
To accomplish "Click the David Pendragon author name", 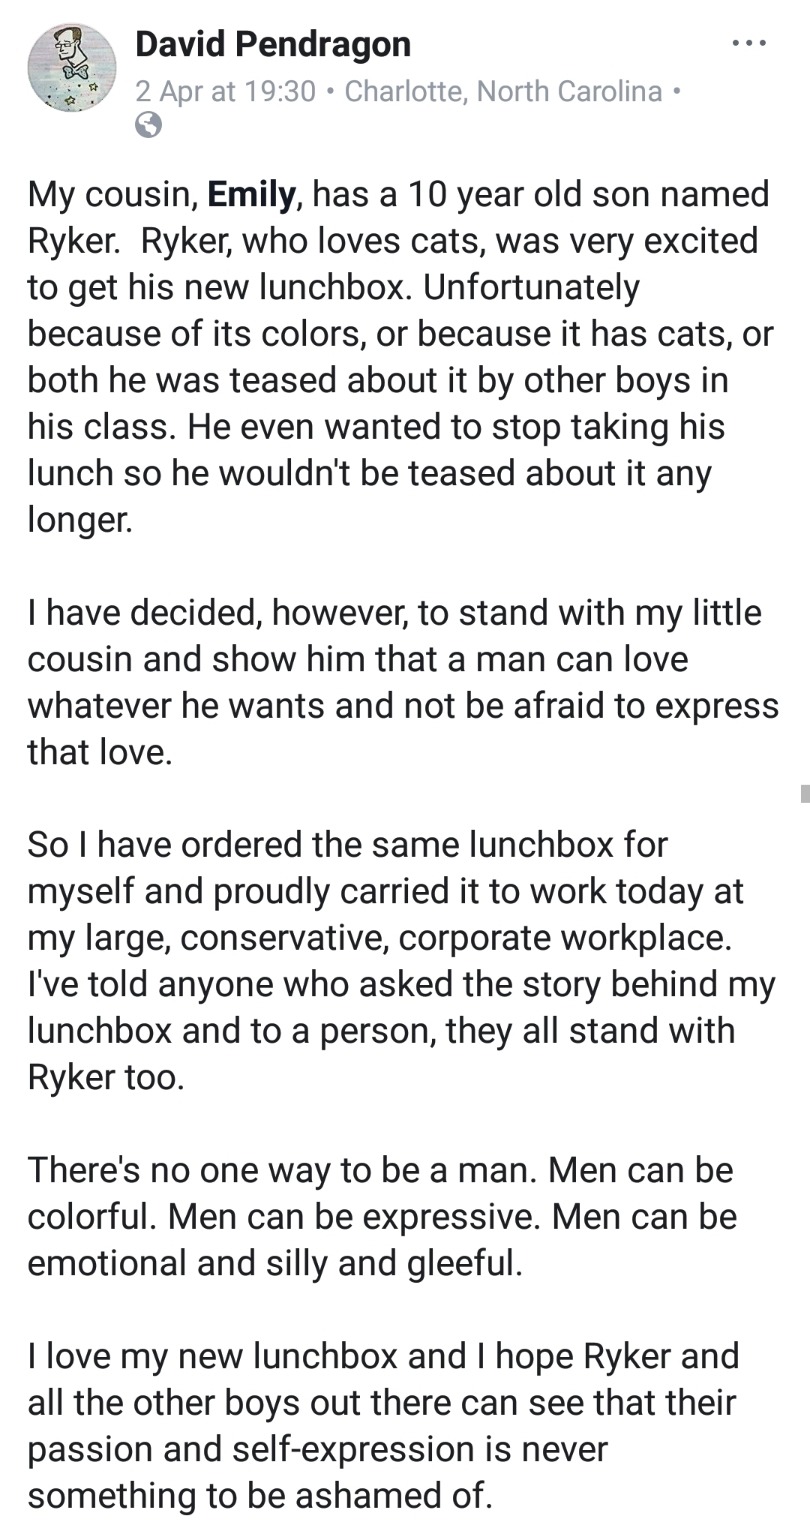I will click(272, 44).
